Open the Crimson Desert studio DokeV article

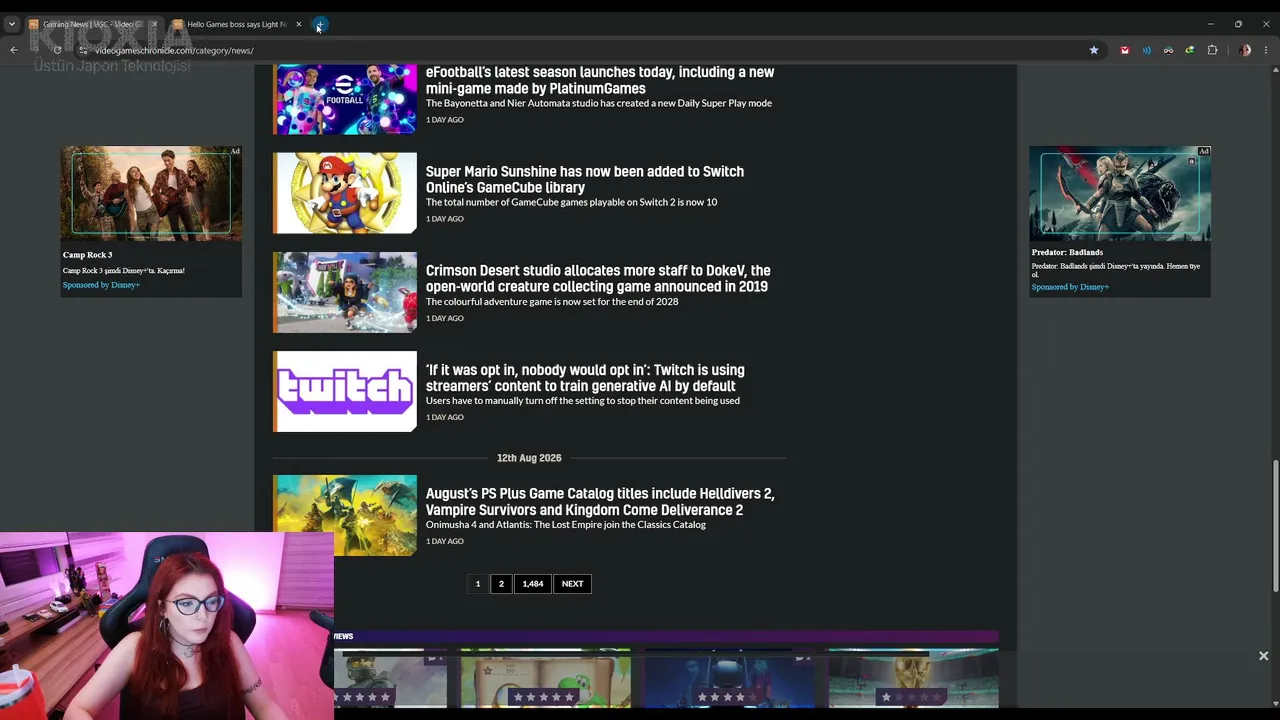(x=598, y=278)
